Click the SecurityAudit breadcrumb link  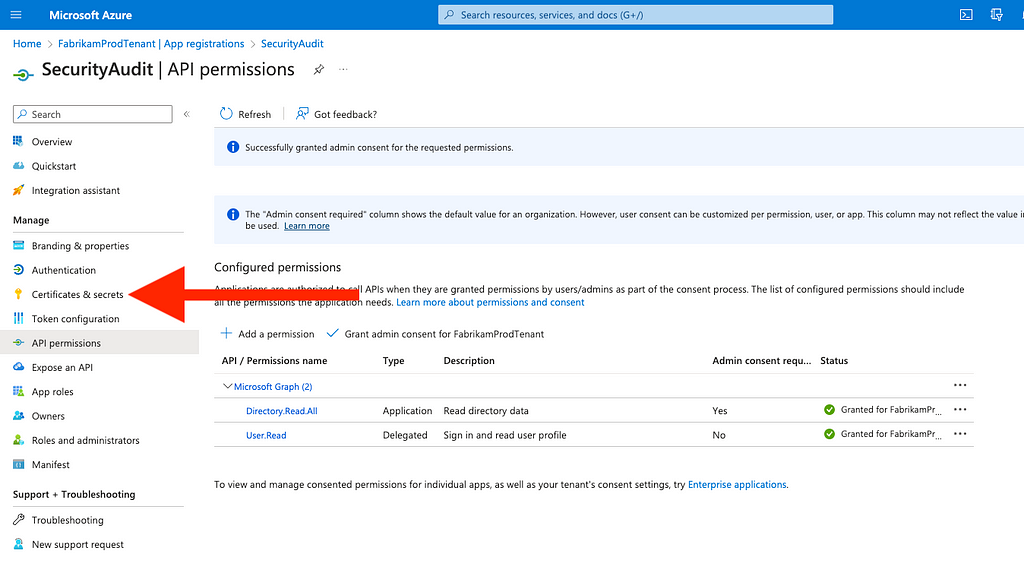[292, 44]
